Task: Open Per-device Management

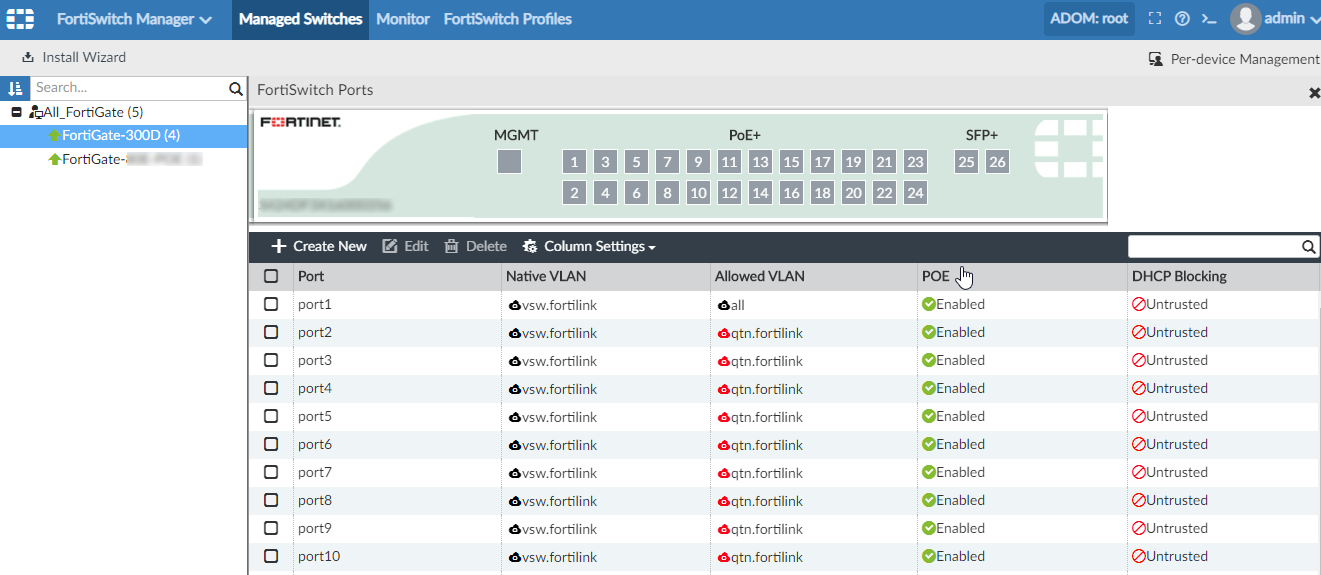Action: coord(1234,59)
